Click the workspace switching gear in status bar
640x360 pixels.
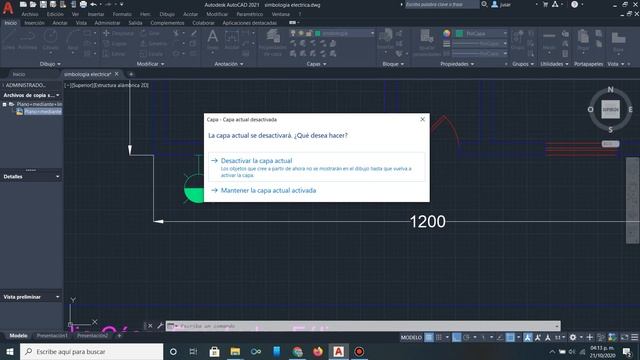(573, 337)
